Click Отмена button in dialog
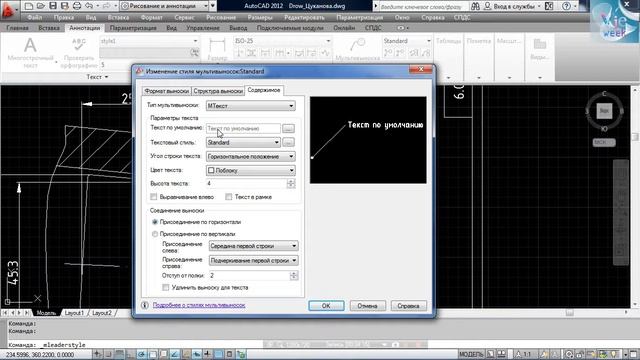Screen dimensions: 640x360 pyautogui.click(x=367, y=306)
